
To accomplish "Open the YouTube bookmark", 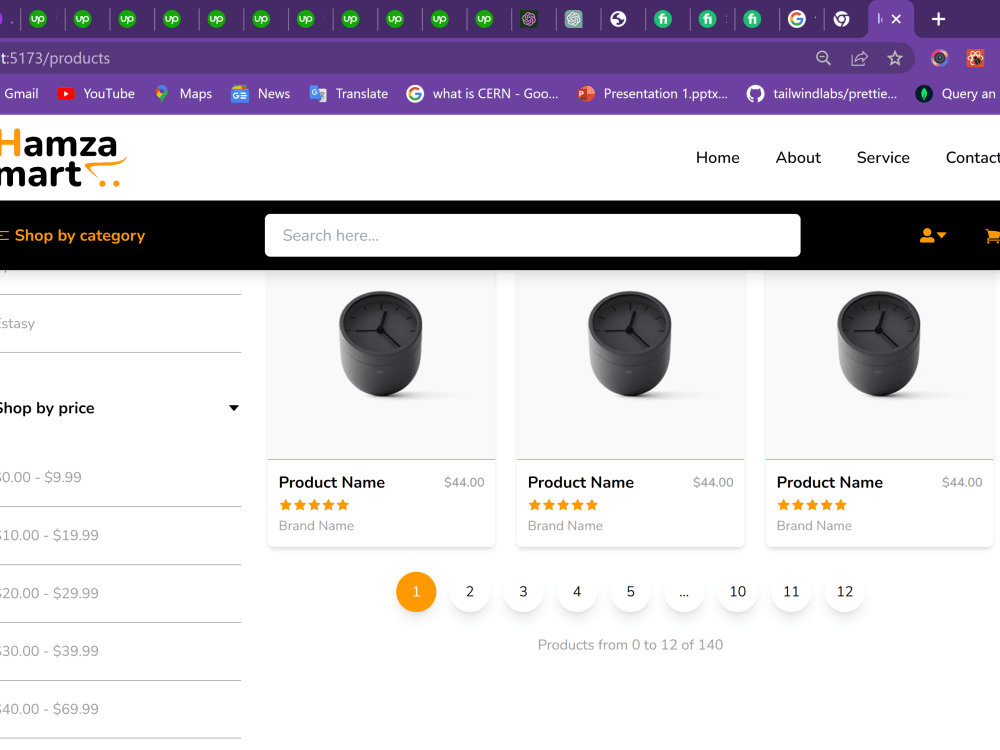I will (95, 93).
